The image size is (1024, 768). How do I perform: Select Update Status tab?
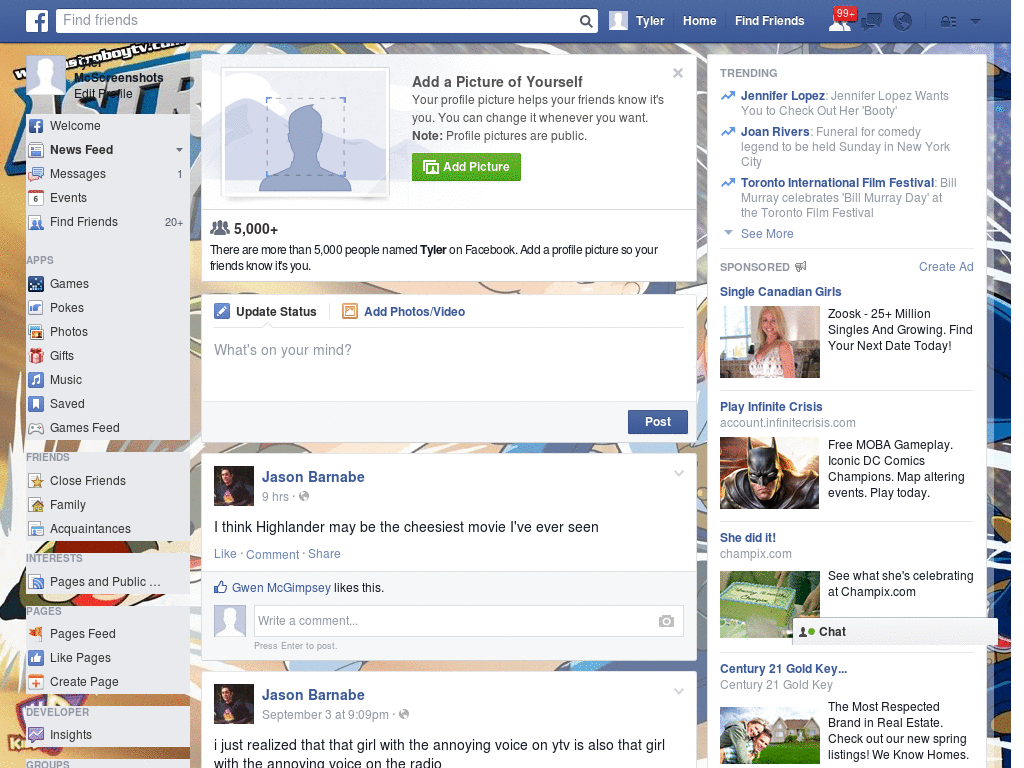[265, 312]
